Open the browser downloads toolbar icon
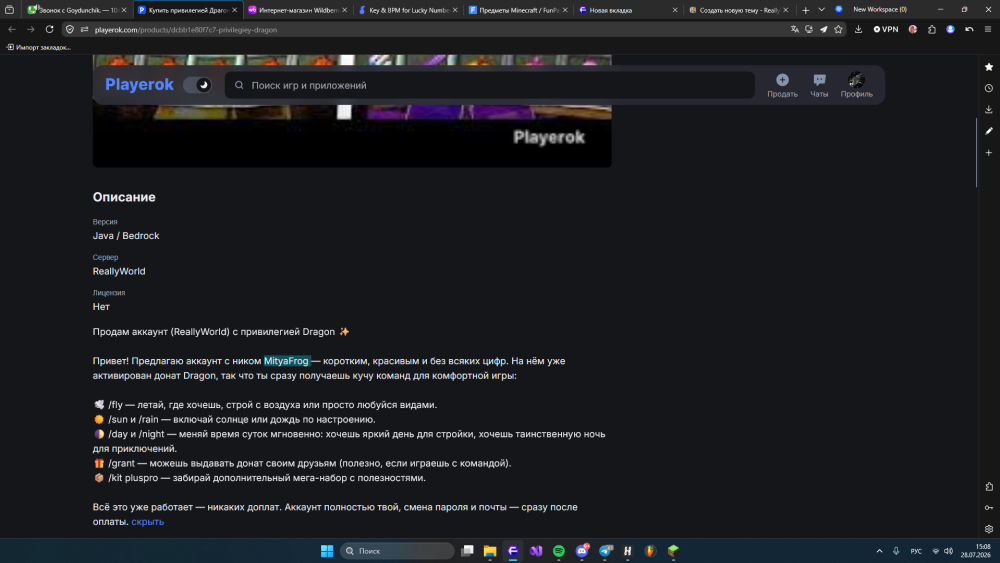Screen dimensions: 1000x563 click(858, 29)
